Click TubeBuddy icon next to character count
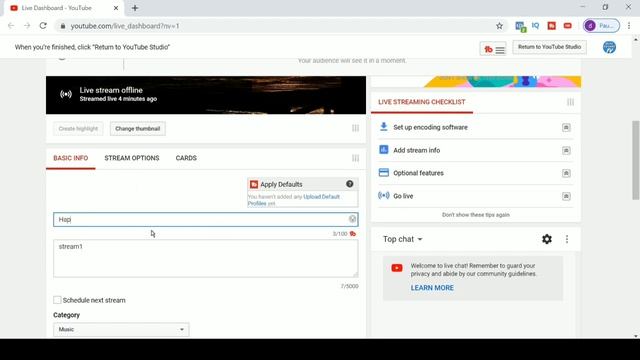The image size is (640, 360). (353, 234)
